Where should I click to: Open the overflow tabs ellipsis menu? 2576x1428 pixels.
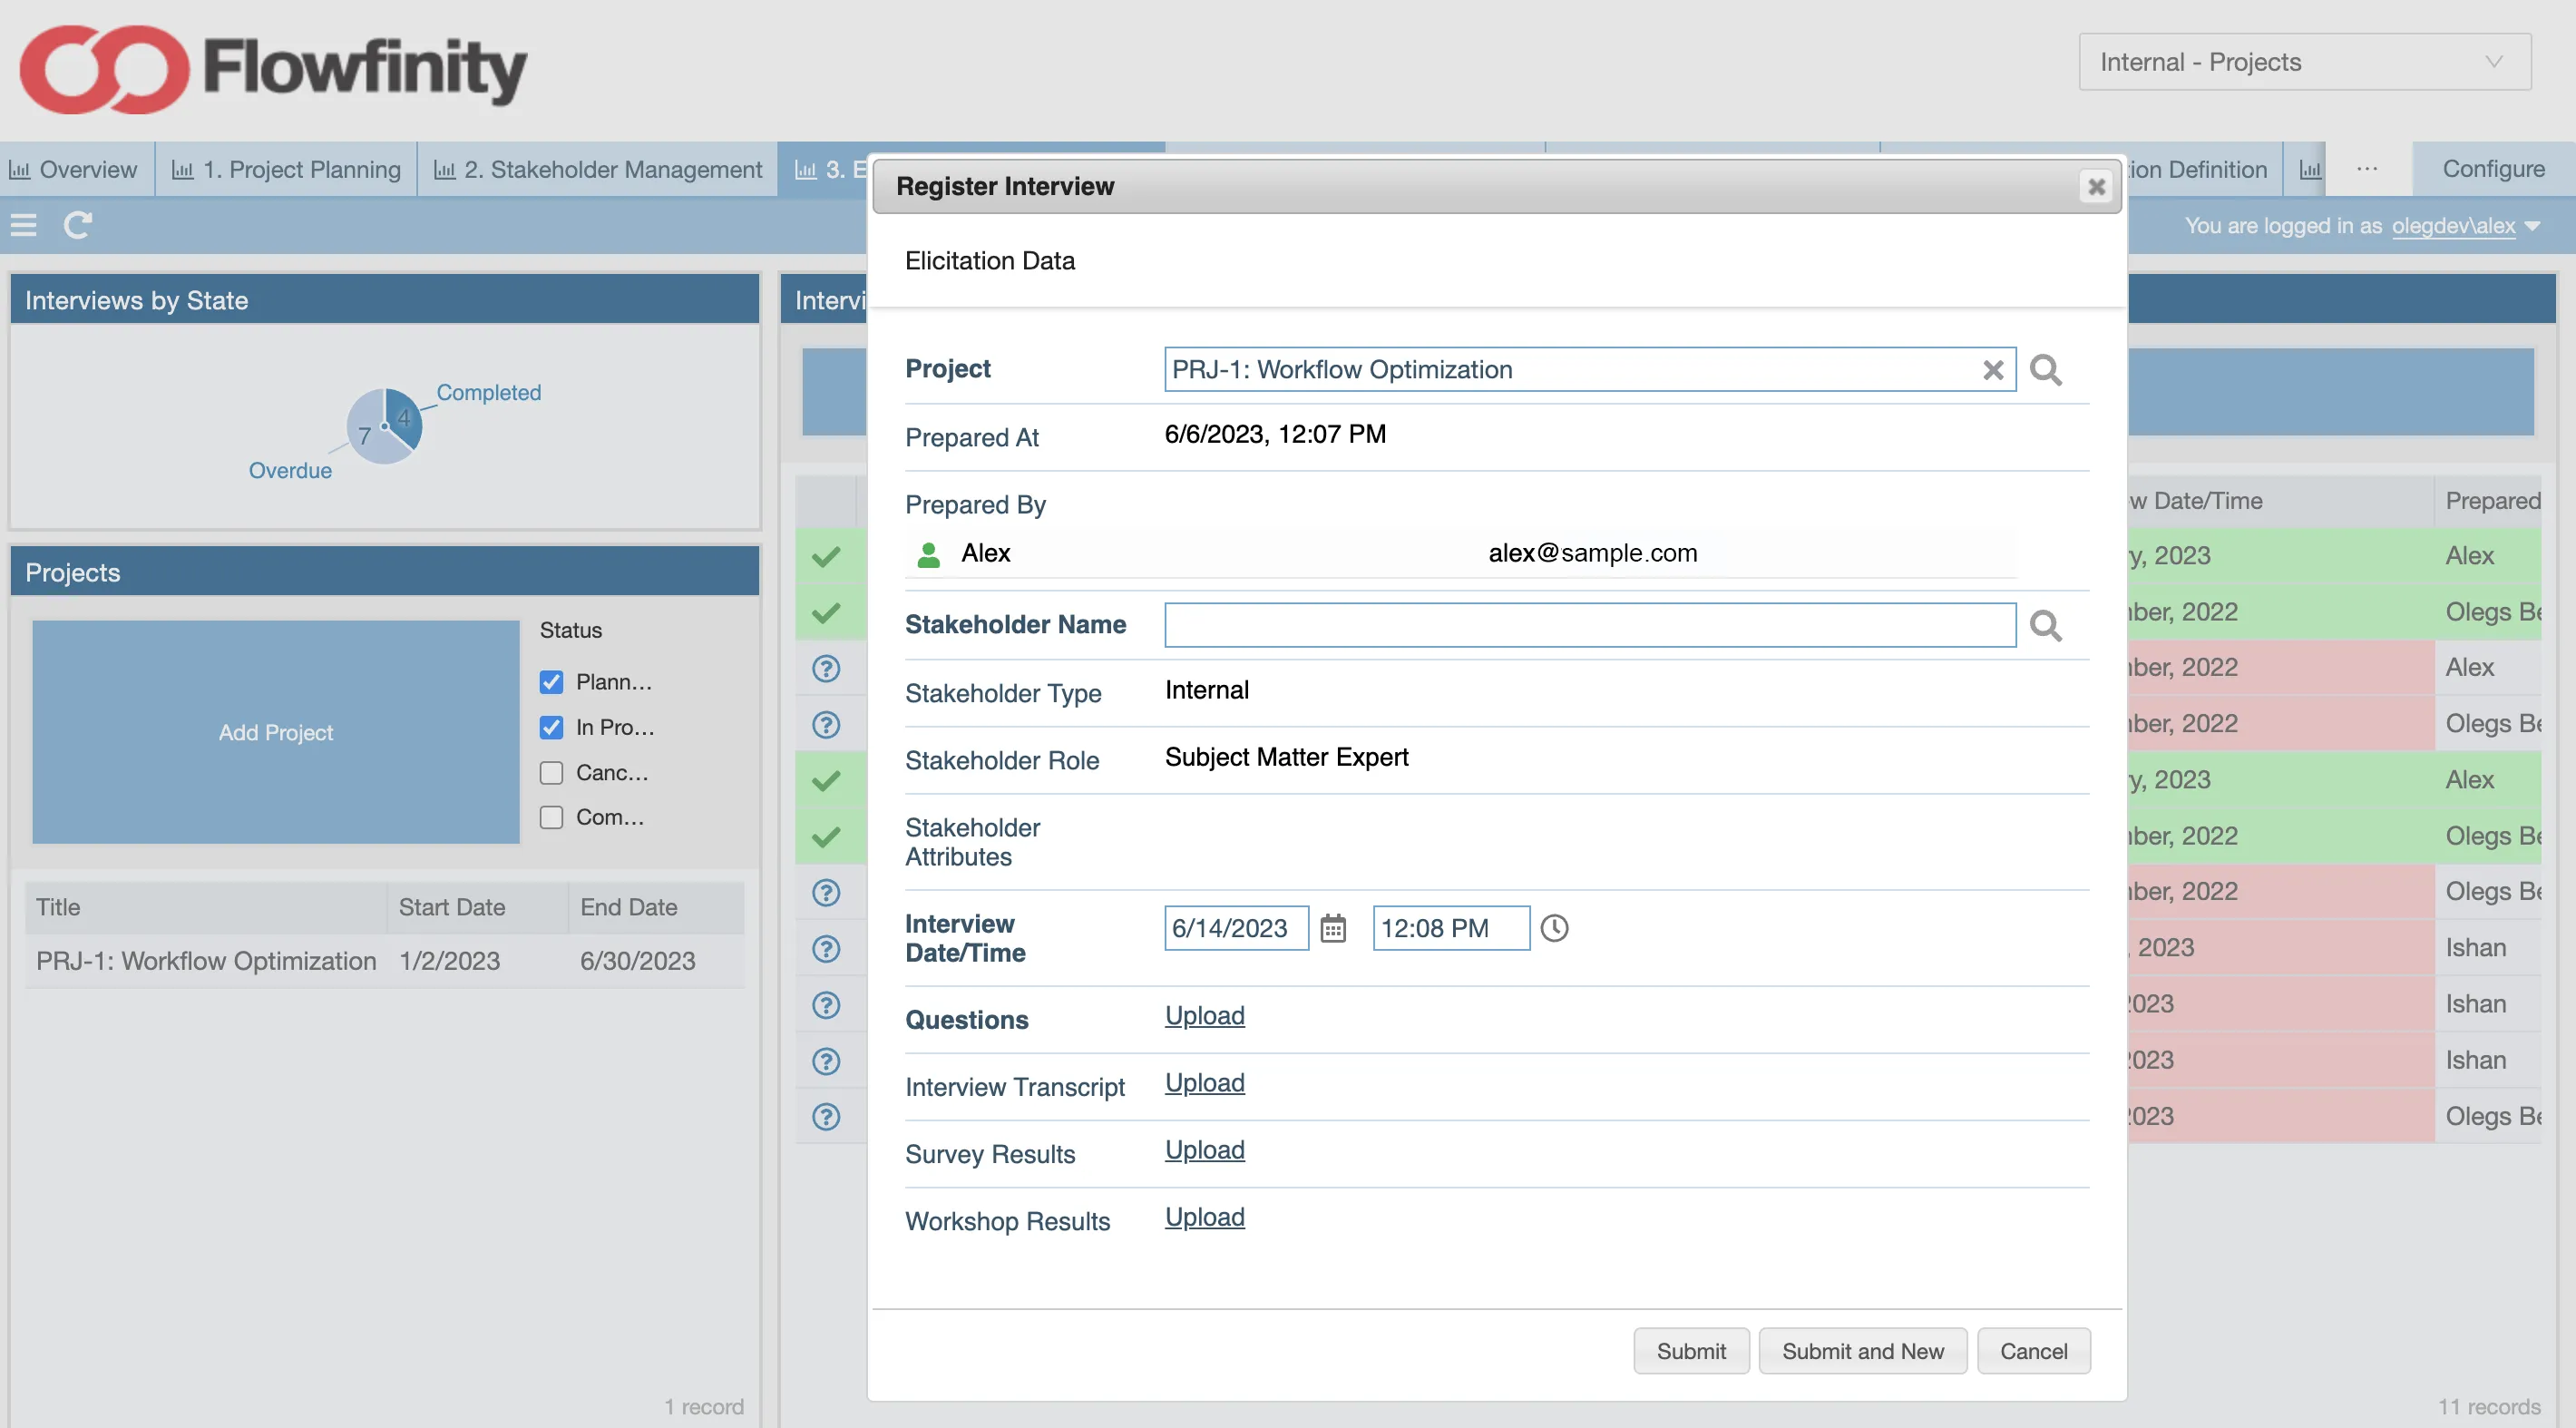click(2367, 168)
